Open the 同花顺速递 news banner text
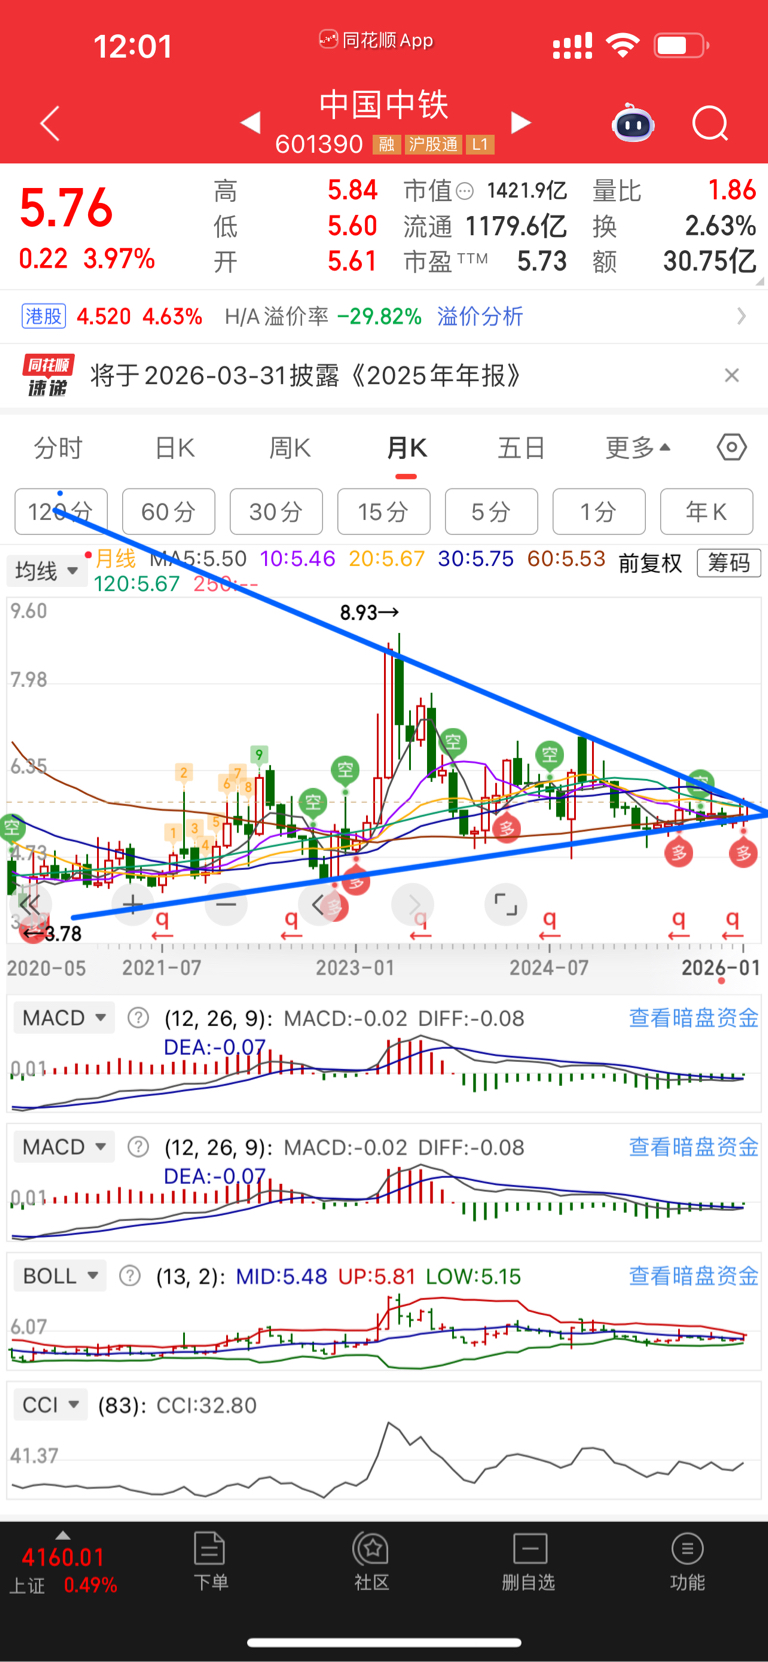The height and width of the screenshot is (1662, 768). [x=306, y=375]
